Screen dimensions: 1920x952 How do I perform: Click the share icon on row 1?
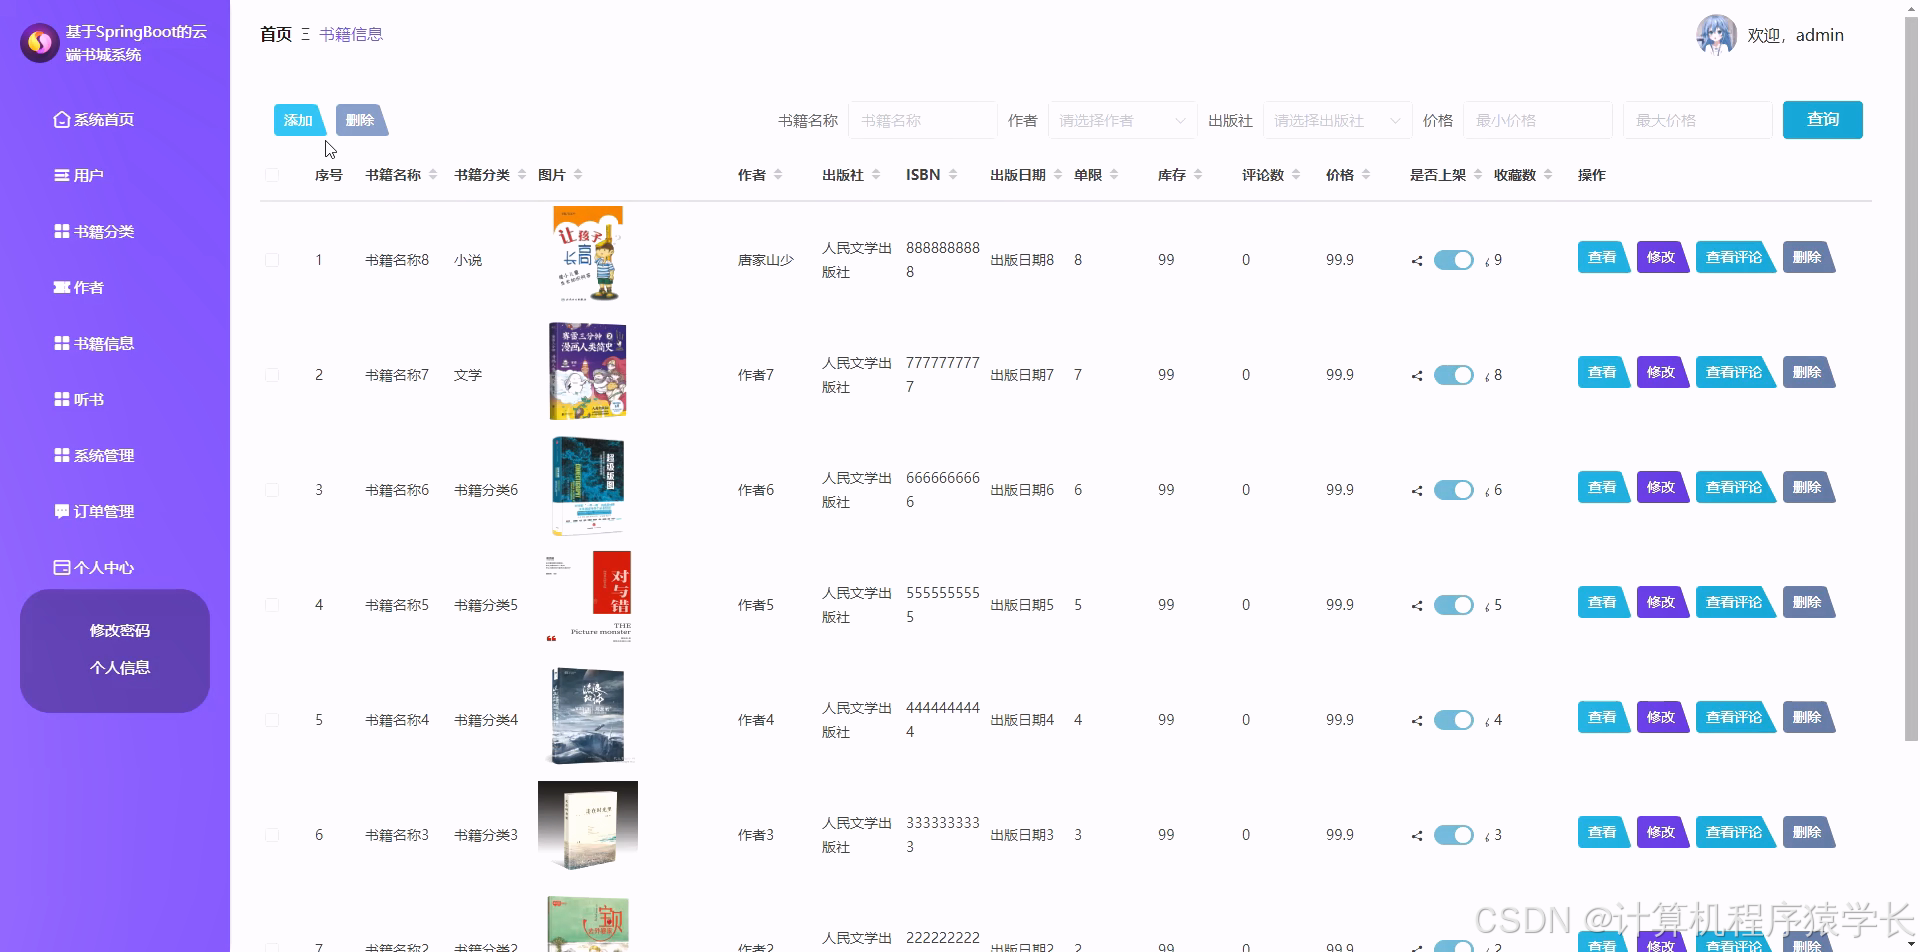(1415, 260)
